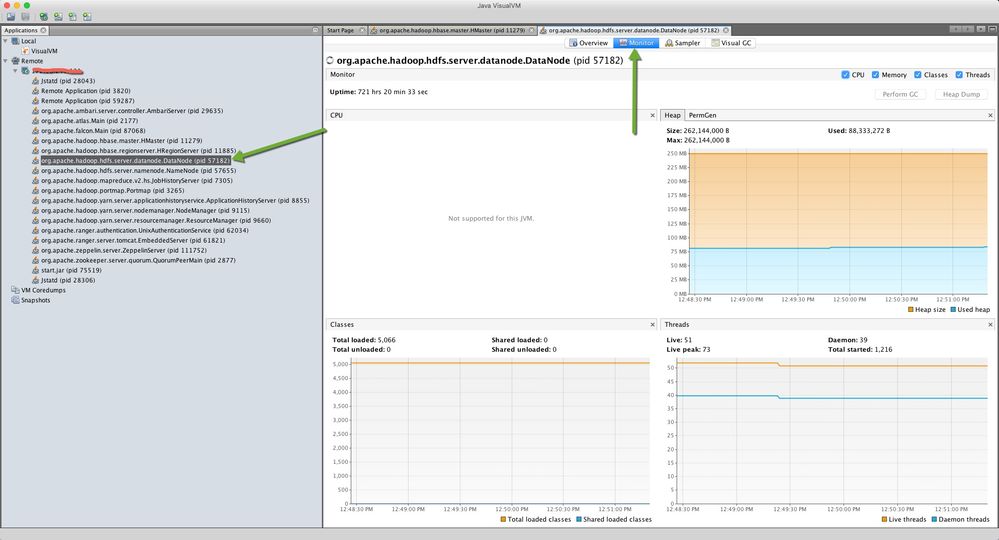Select NameNode (pid 57655) in the tree
Screen dimensions: 999x540
[118, 170]
